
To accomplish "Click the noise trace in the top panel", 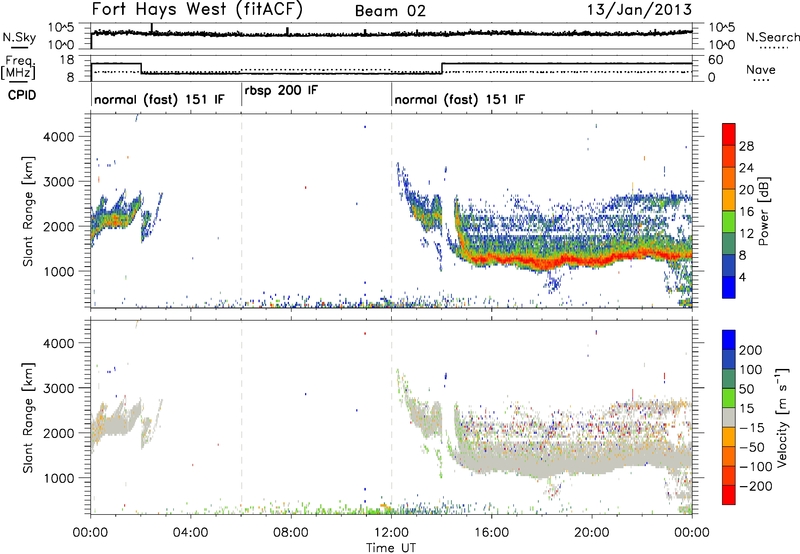I will (x=391, y=34).
